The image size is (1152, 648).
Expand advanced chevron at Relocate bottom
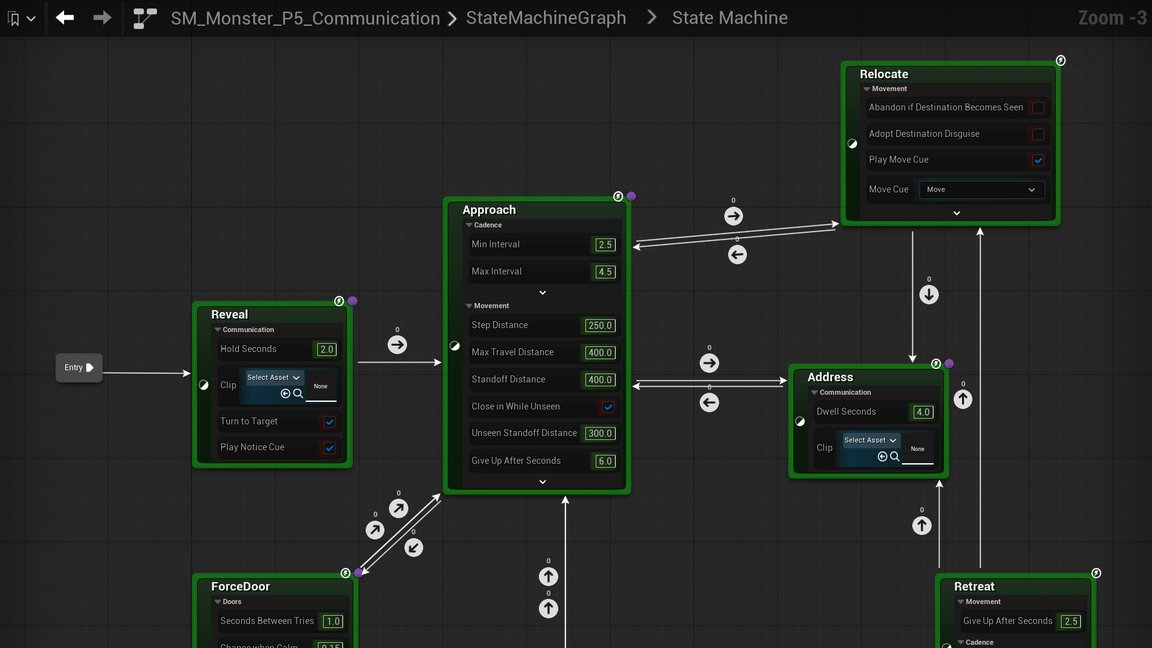click(x=956, y=213)
